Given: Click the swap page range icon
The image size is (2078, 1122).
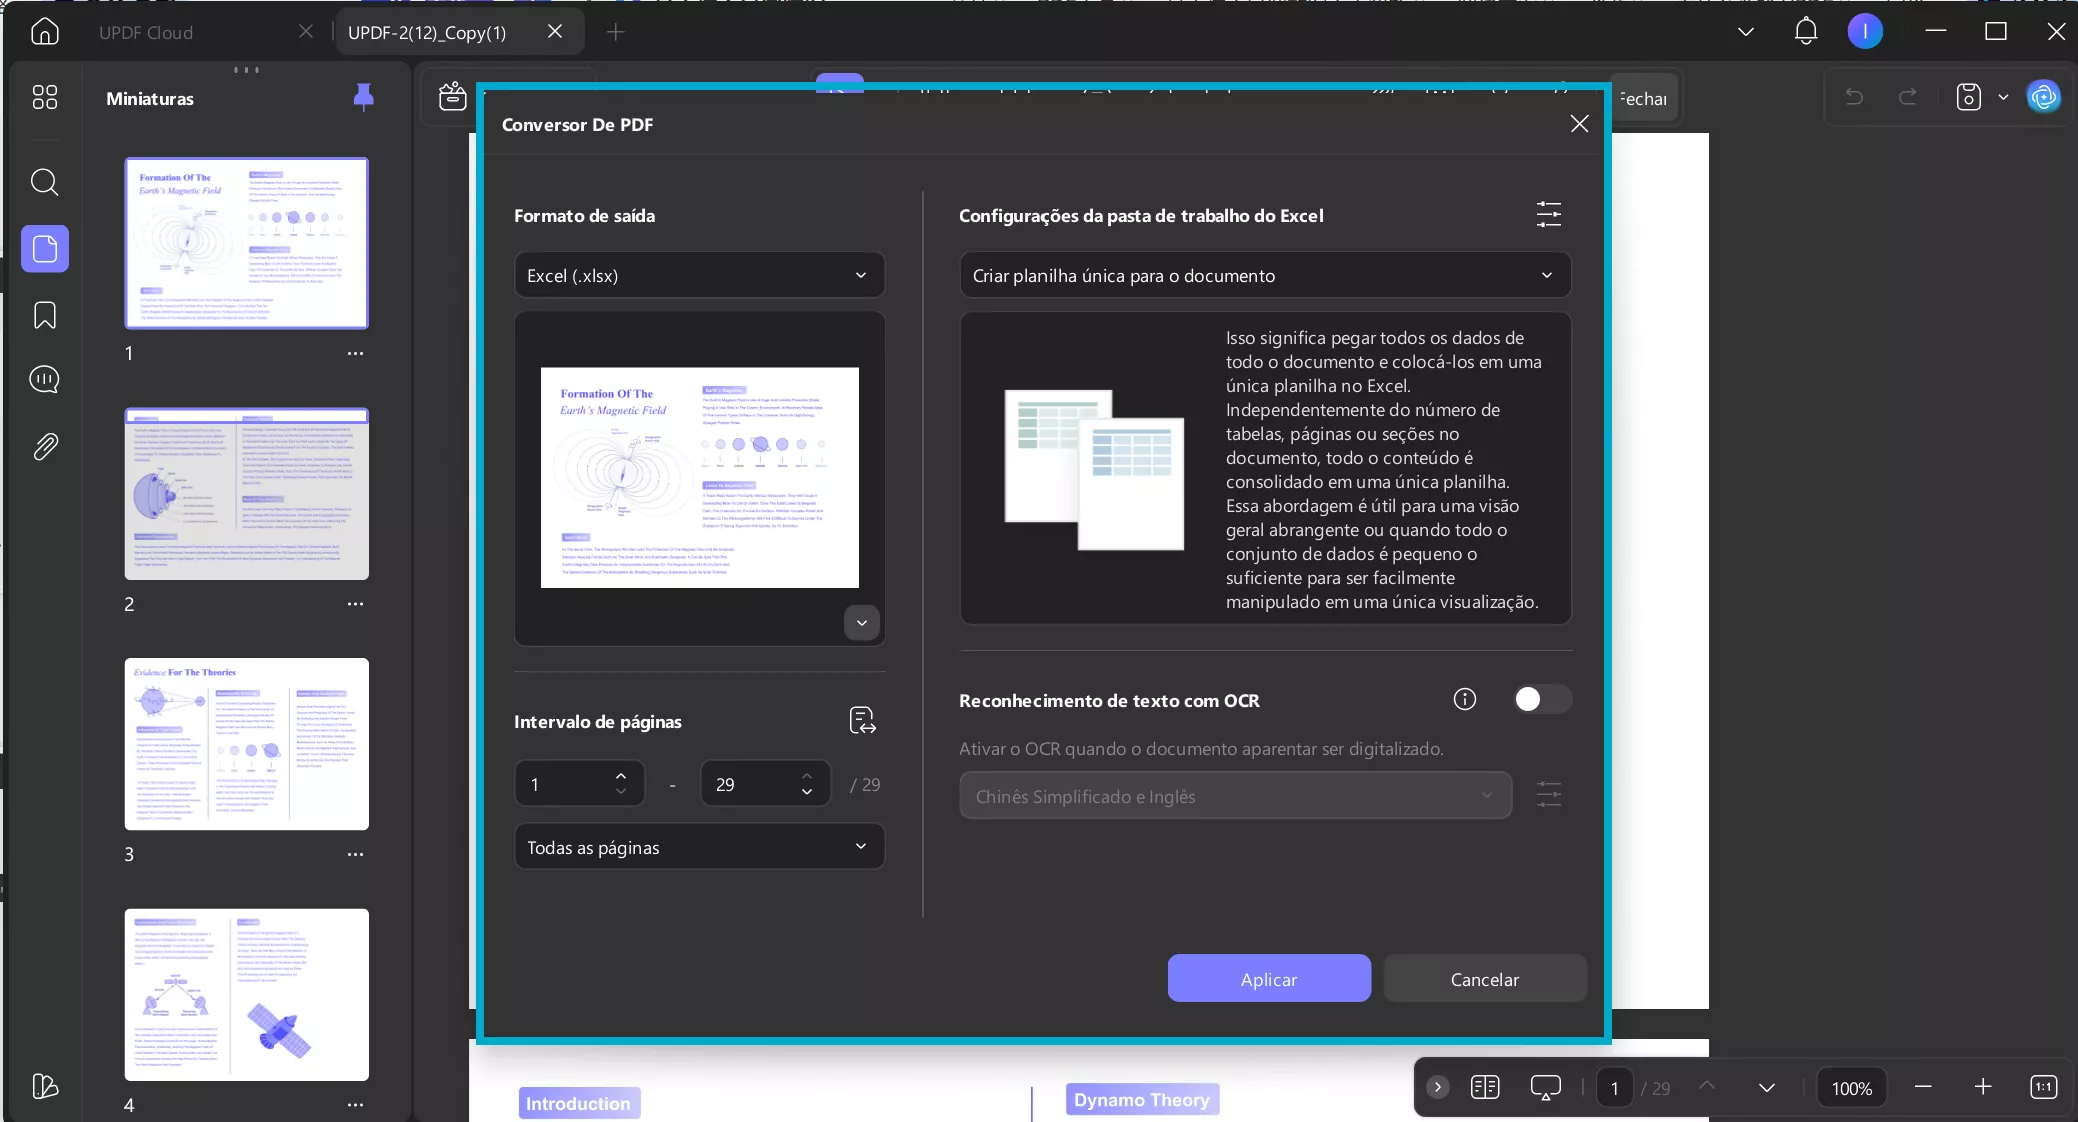Looking at the screenshot, I should click(862, 721).
